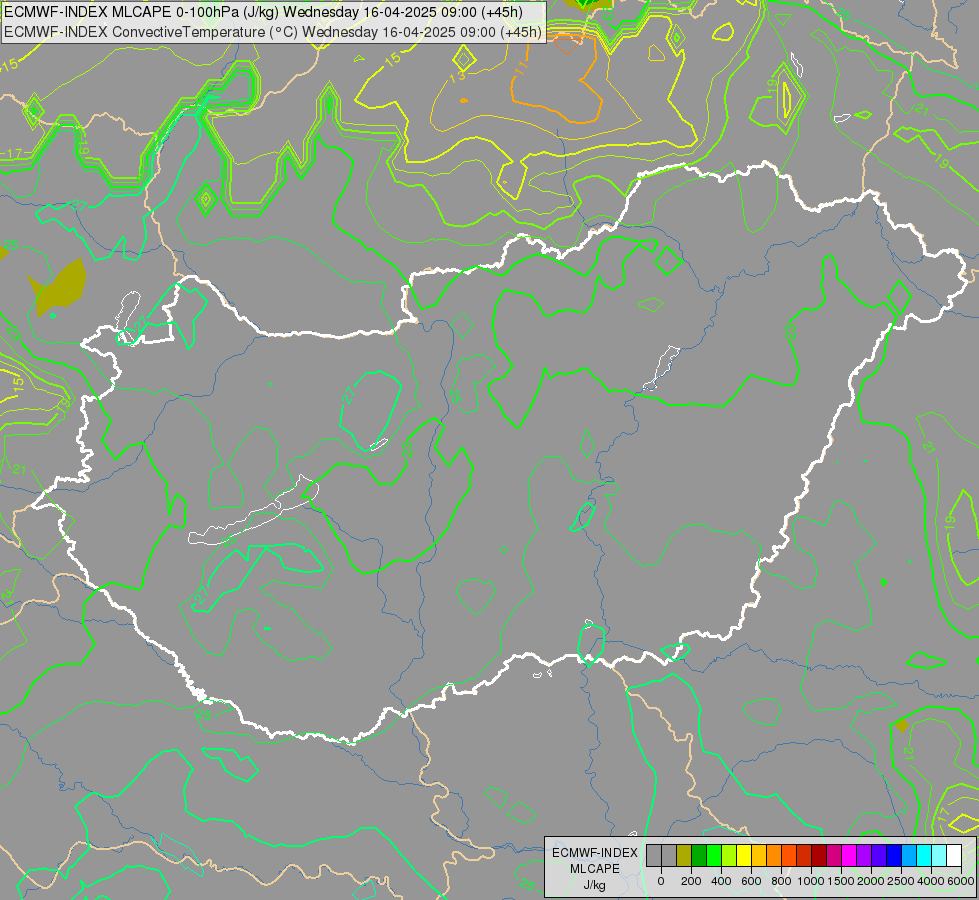Viewport: 979px width, 900px height.
Task: Click the red-orange swatch right of 800
Action: (789, 856)
